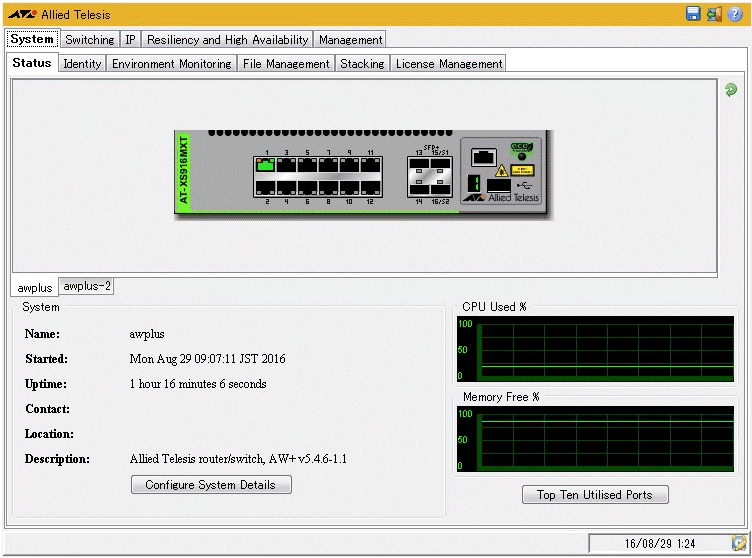Open help via the question mark icon

(735, 14)
